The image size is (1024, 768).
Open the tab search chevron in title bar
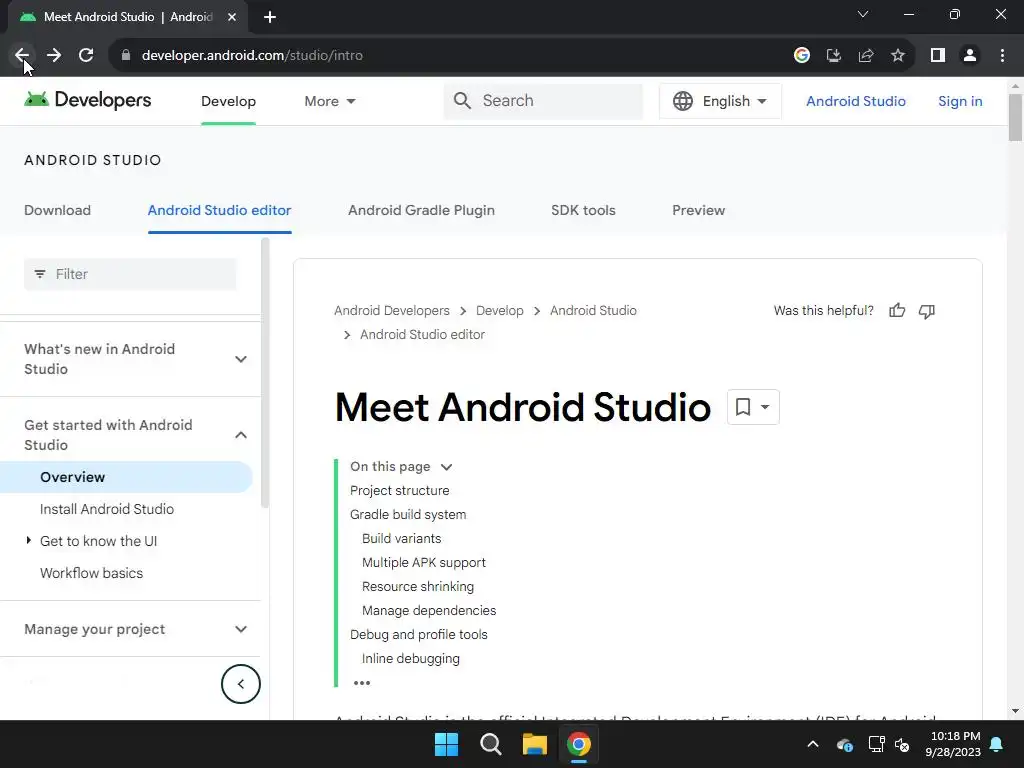pyautogui.click(x=863, y=14)
